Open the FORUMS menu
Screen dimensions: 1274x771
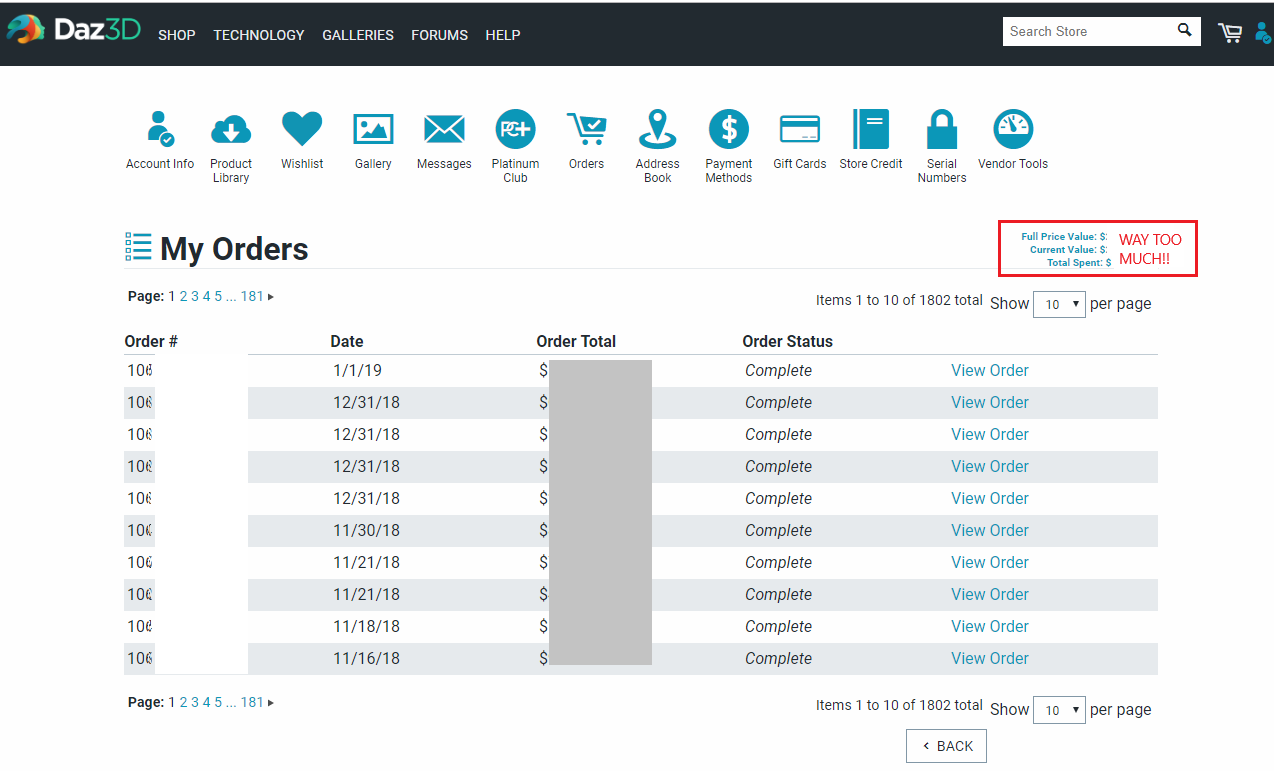[440, 35]
